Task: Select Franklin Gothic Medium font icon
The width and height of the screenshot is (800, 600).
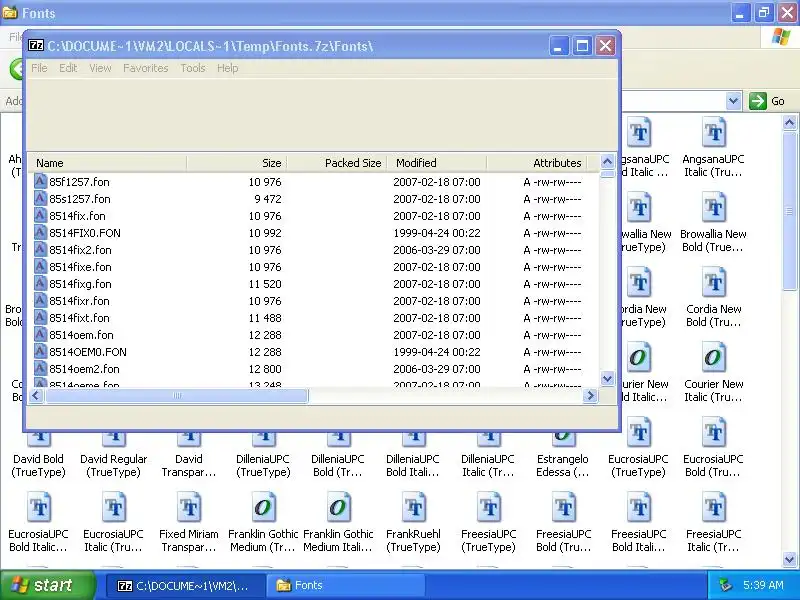Action: tap(263, 508)
